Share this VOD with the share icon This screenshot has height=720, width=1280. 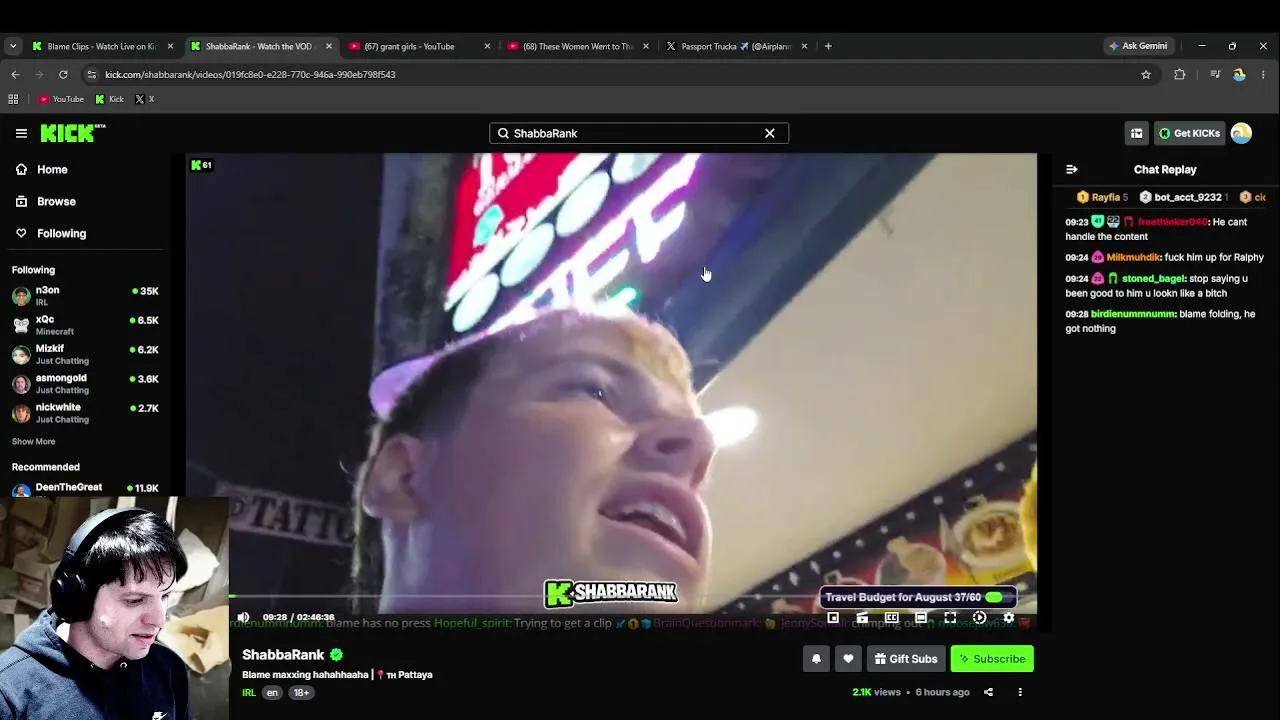pyautogui.click(x=988, y=692)
